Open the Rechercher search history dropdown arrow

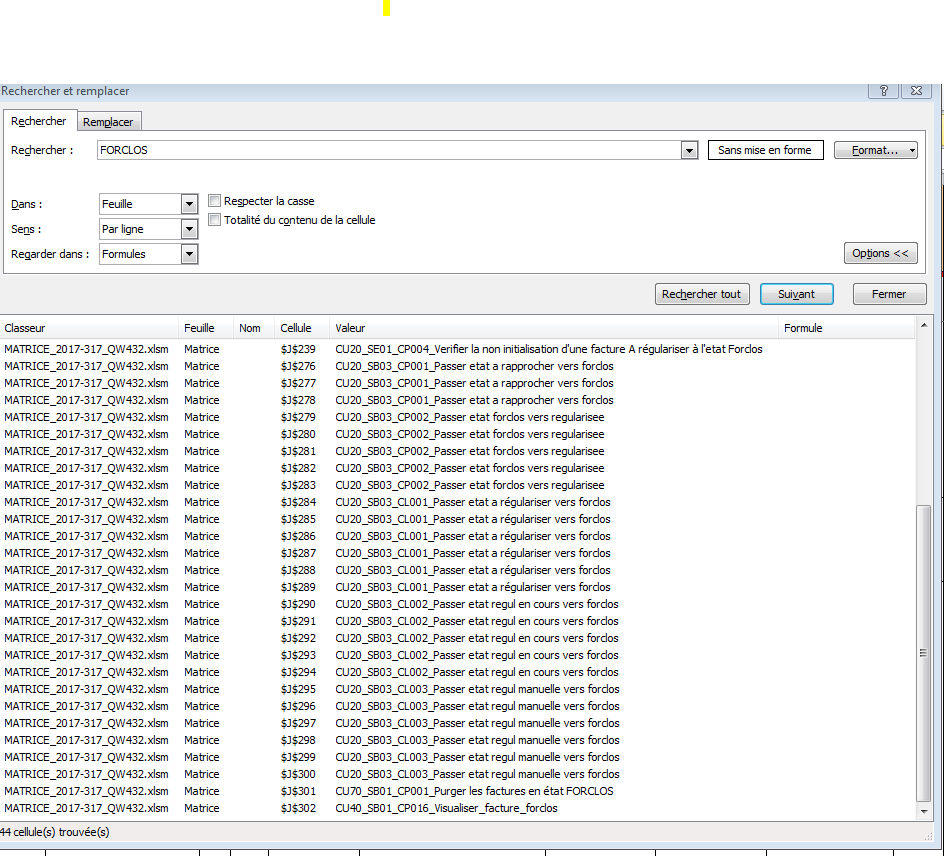[689, 150]
